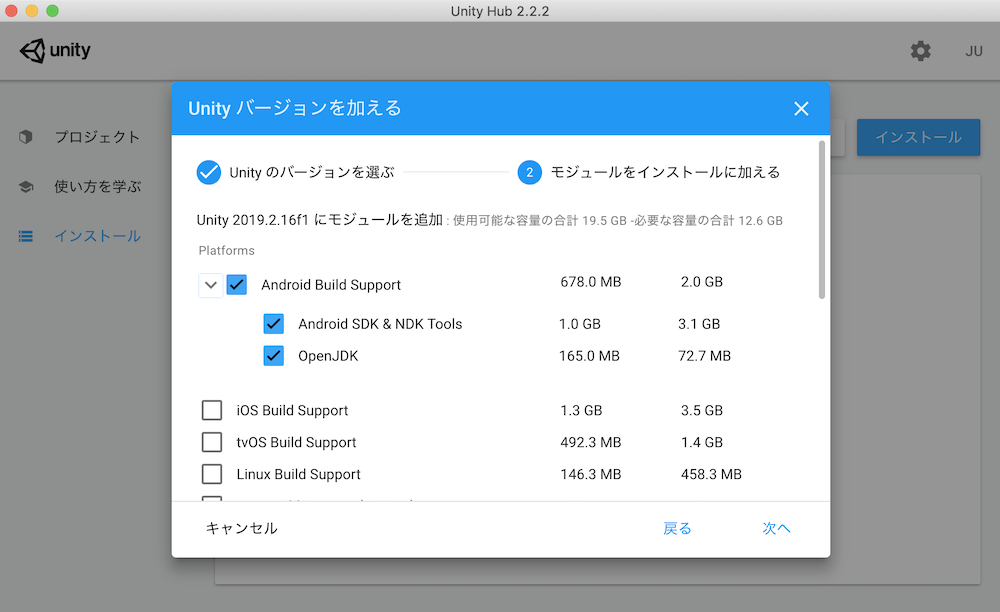Click the モジュールをインストールに加える step label
Image resolution: width=1000 pixels, height=612 pixels.
point(665,173)
